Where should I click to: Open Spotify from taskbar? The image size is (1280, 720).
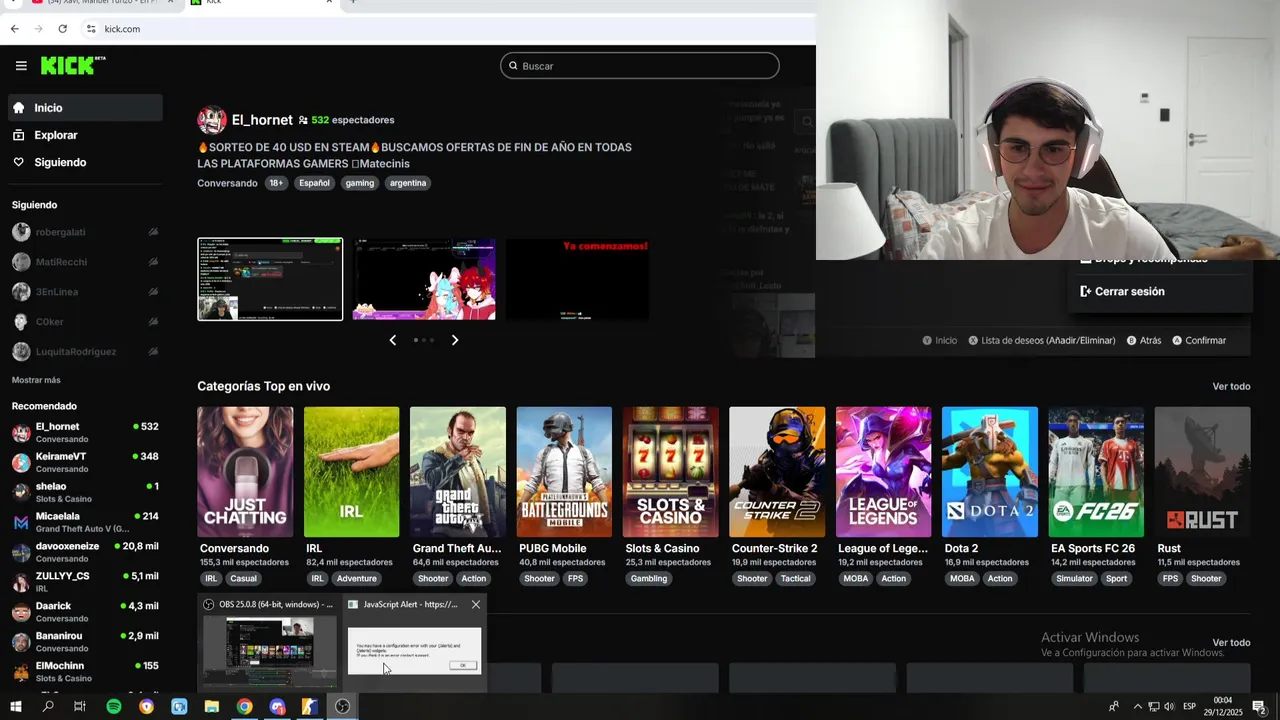tap(114, 707)
